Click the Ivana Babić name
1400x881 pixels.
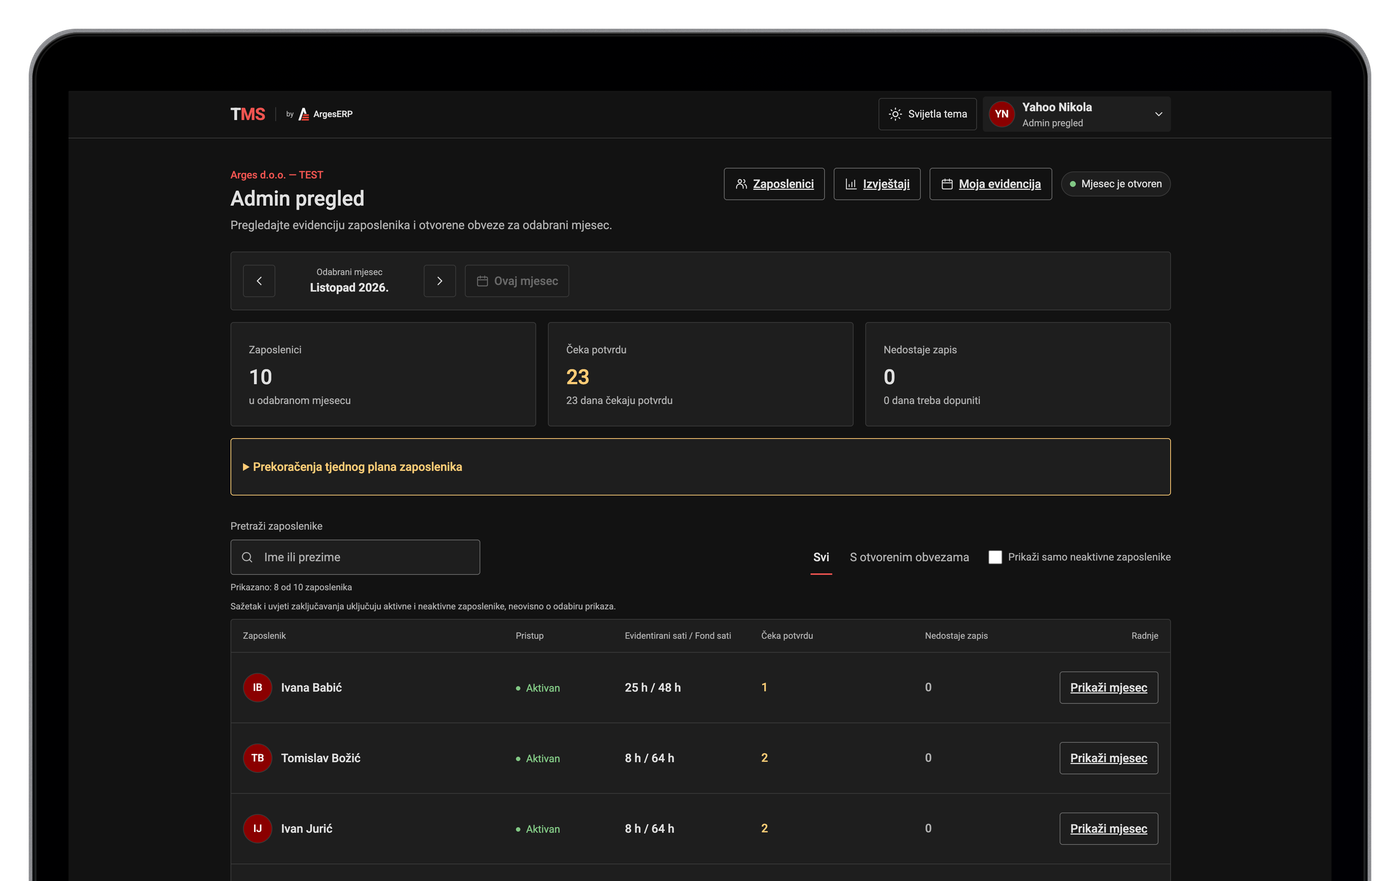click(x=311, y=688)
